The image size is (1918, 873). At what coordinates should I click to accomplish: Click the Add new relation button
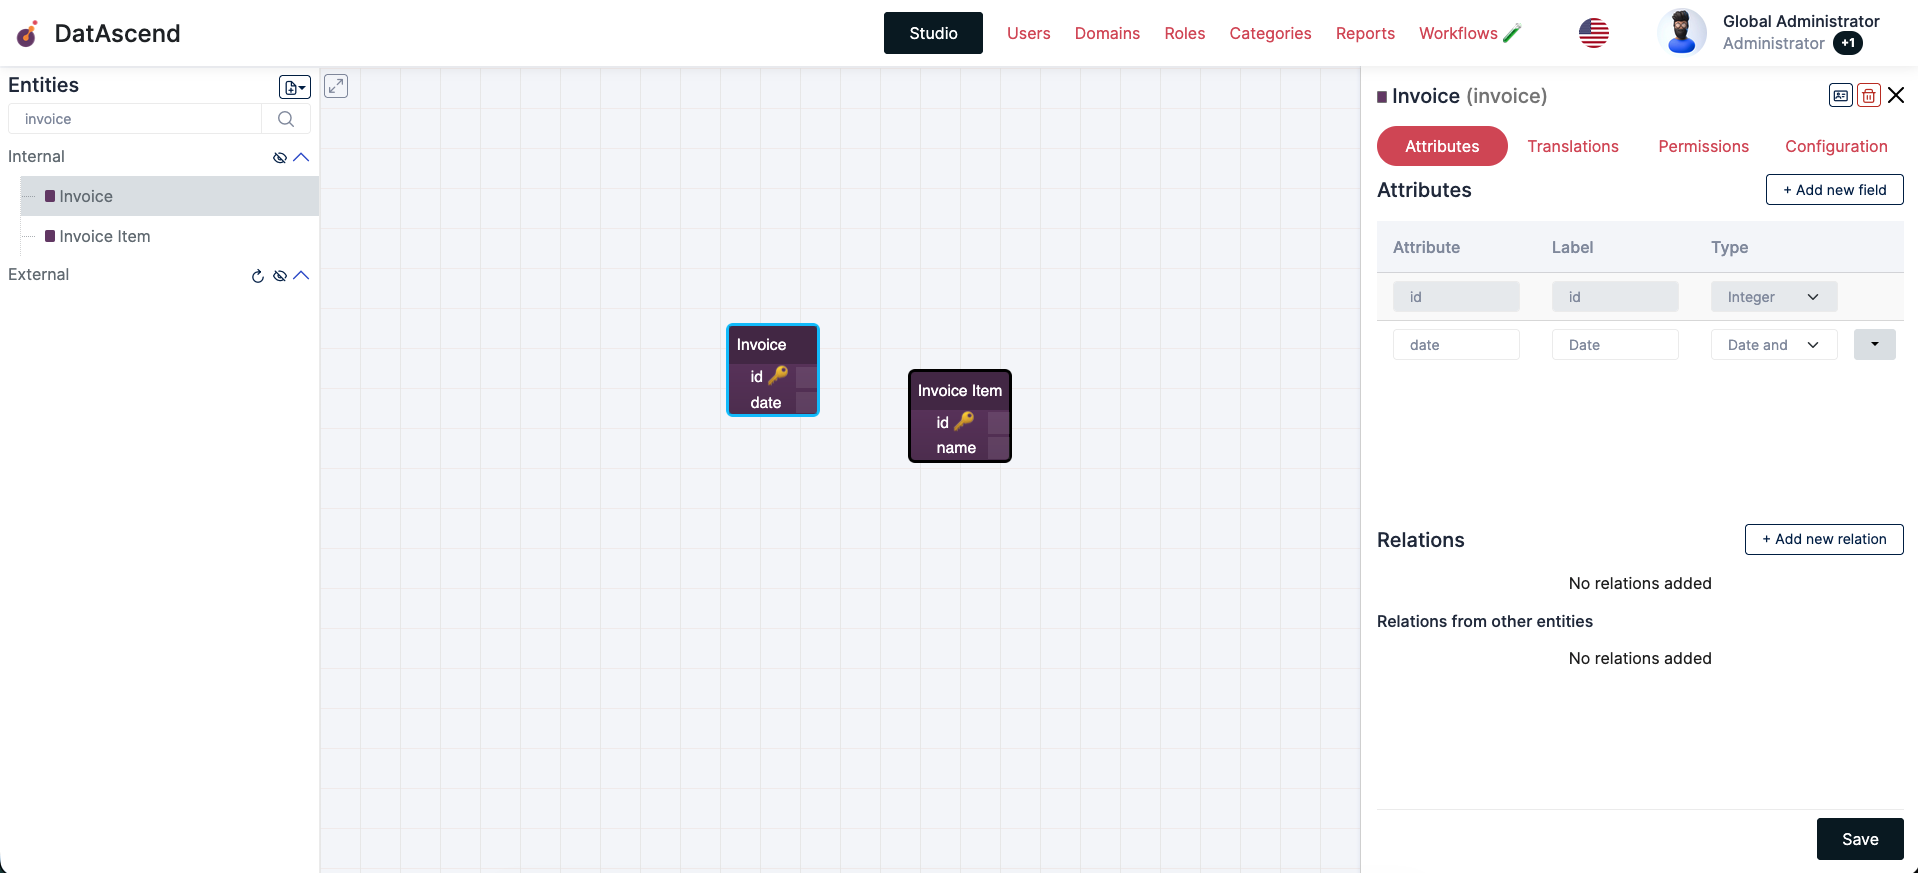tap(1823, 539)
